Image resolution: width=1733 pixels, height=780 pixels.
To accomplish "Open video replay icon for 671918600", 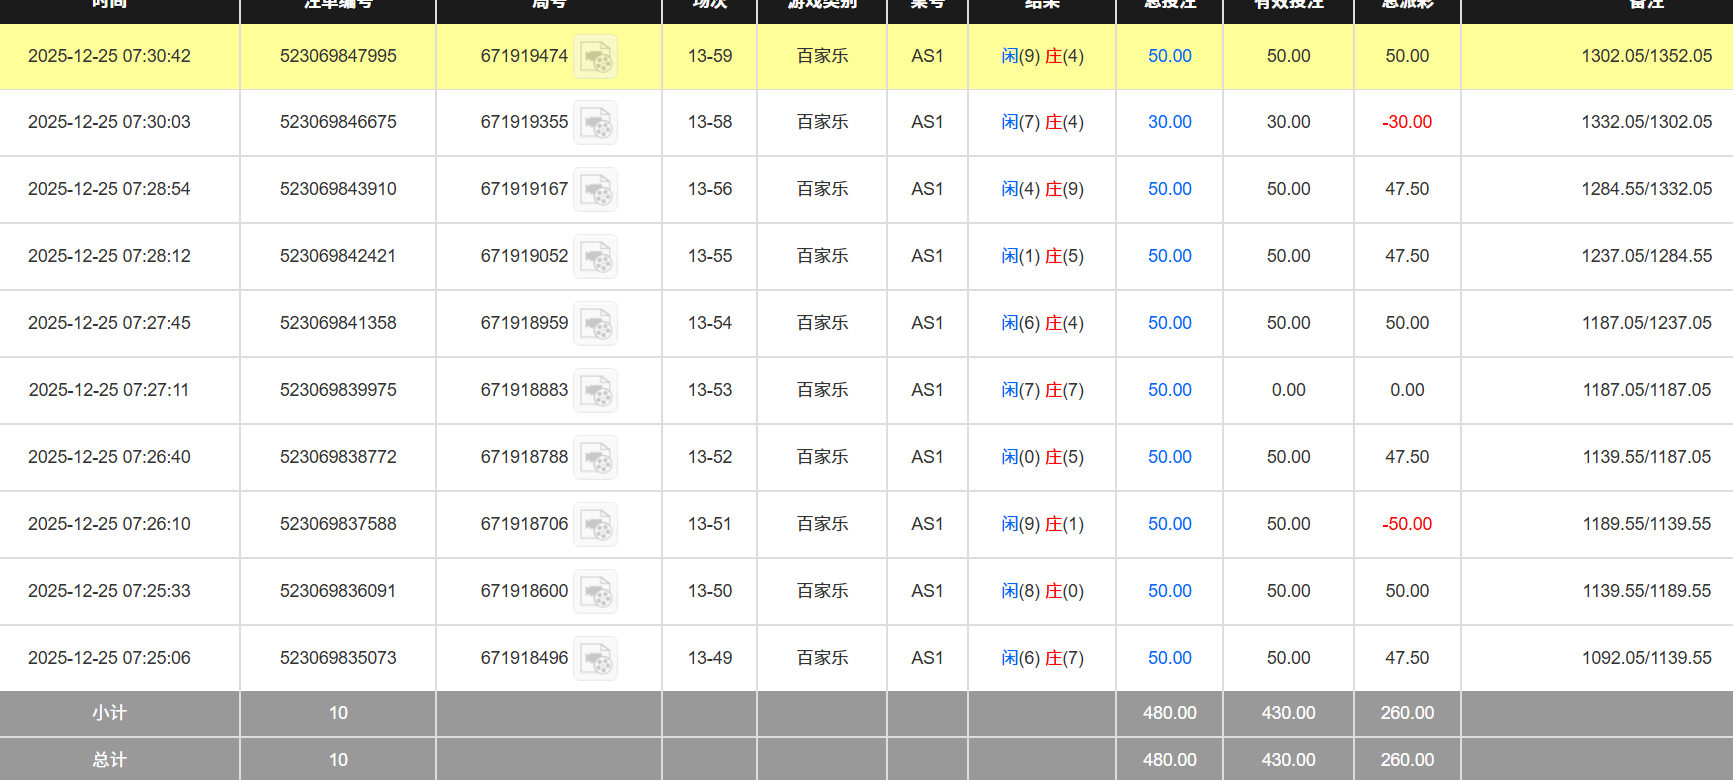I will (596, 592).
